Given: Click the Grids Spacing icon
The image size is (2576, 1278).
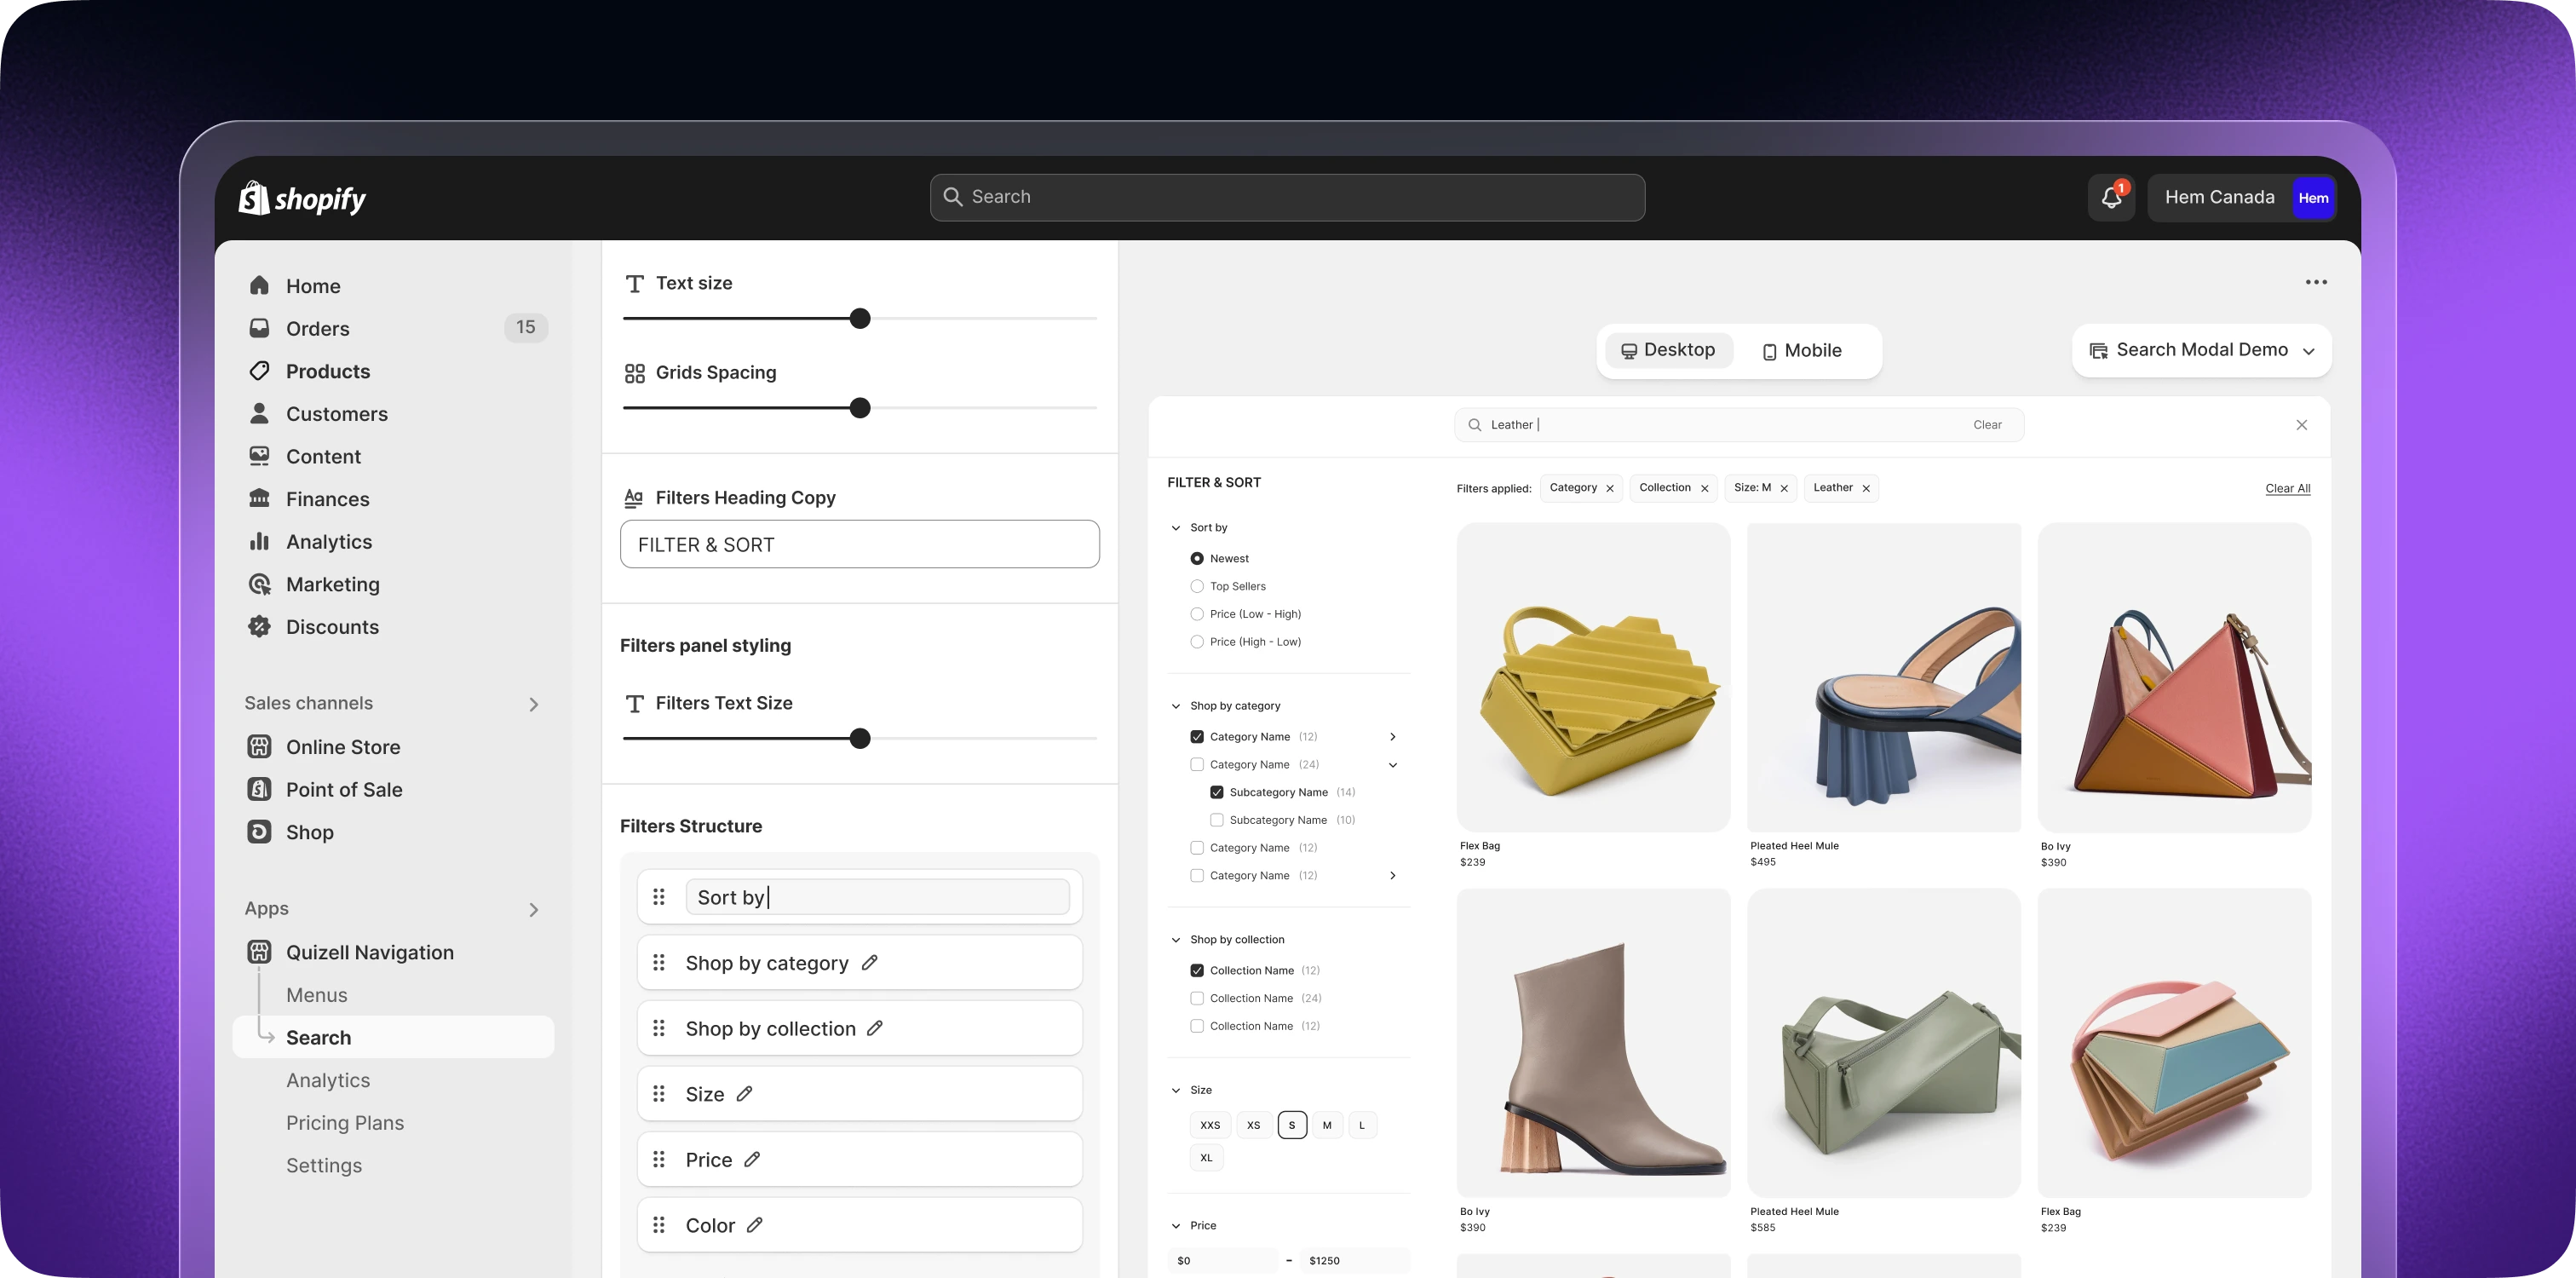Looking at the screenshot, I should point(635,373).
